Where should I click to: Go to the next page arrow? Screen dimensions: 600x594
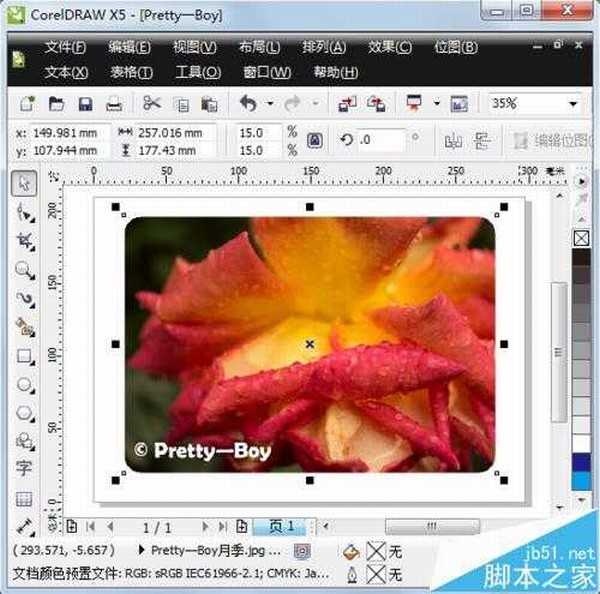pos(206,526)
